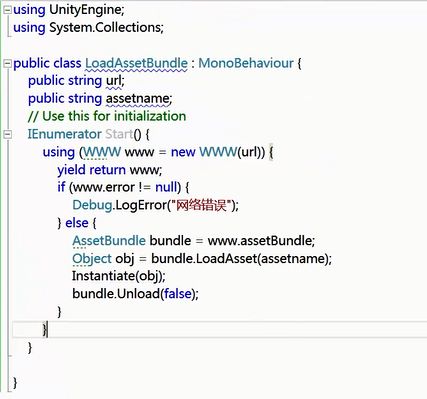The width and height of the screenshot is (427, 399).
Task: Click 'Debug' in the Debug.LogError call
Action: 92,205
